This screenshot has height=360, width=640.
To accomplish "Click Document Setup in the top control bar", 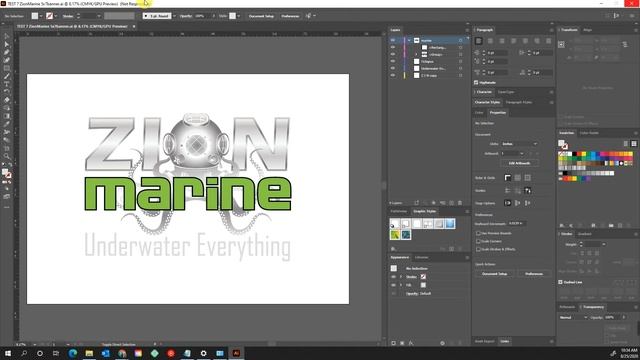I will [261, 16].
